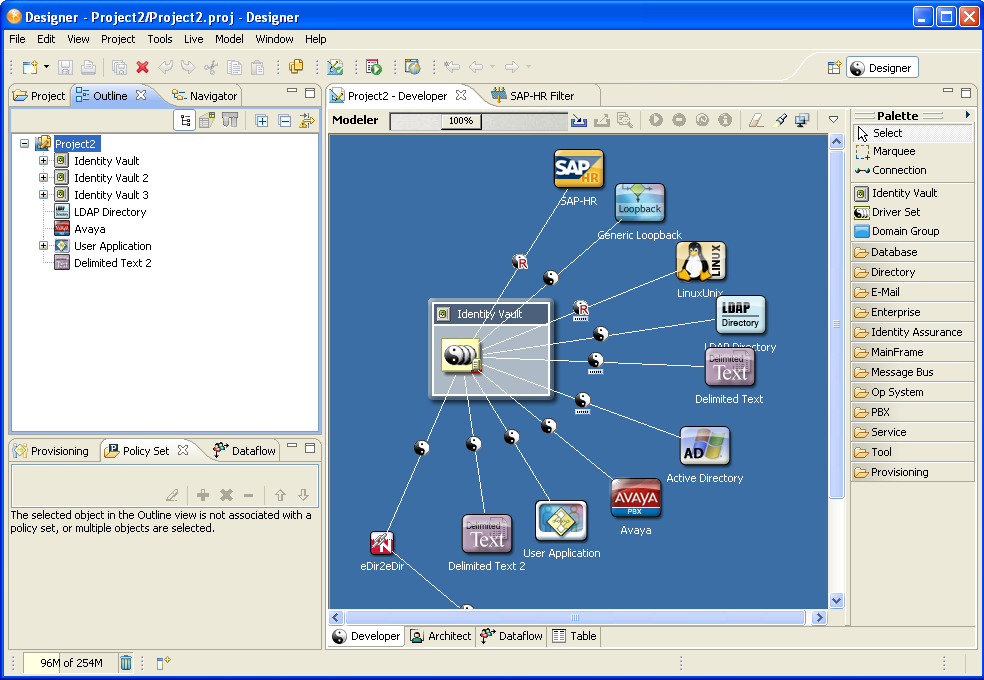Click the Cut scissors toolbar icon
This screenshot has height=680, width=984.
(x=211, y=67)
